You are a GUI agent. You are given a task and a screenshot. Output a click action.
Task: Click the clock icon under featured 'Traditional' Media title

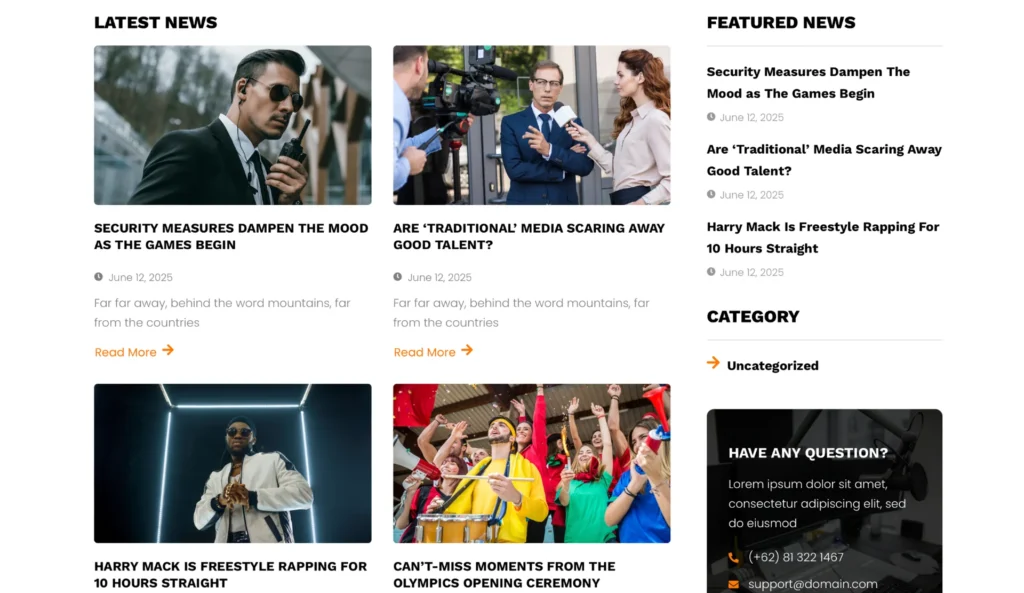pos(711,194)
